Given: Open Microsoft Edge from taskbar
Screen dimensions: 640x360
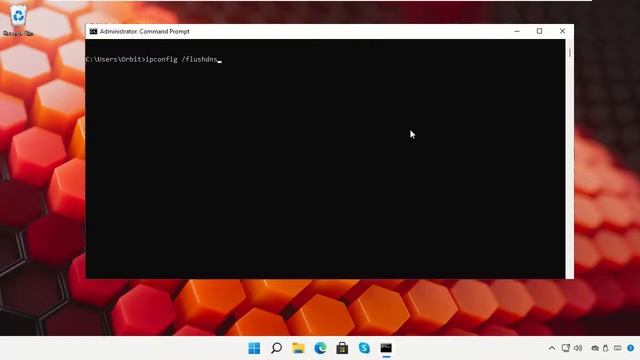Looking at the screenshot, I should point(320,348).
